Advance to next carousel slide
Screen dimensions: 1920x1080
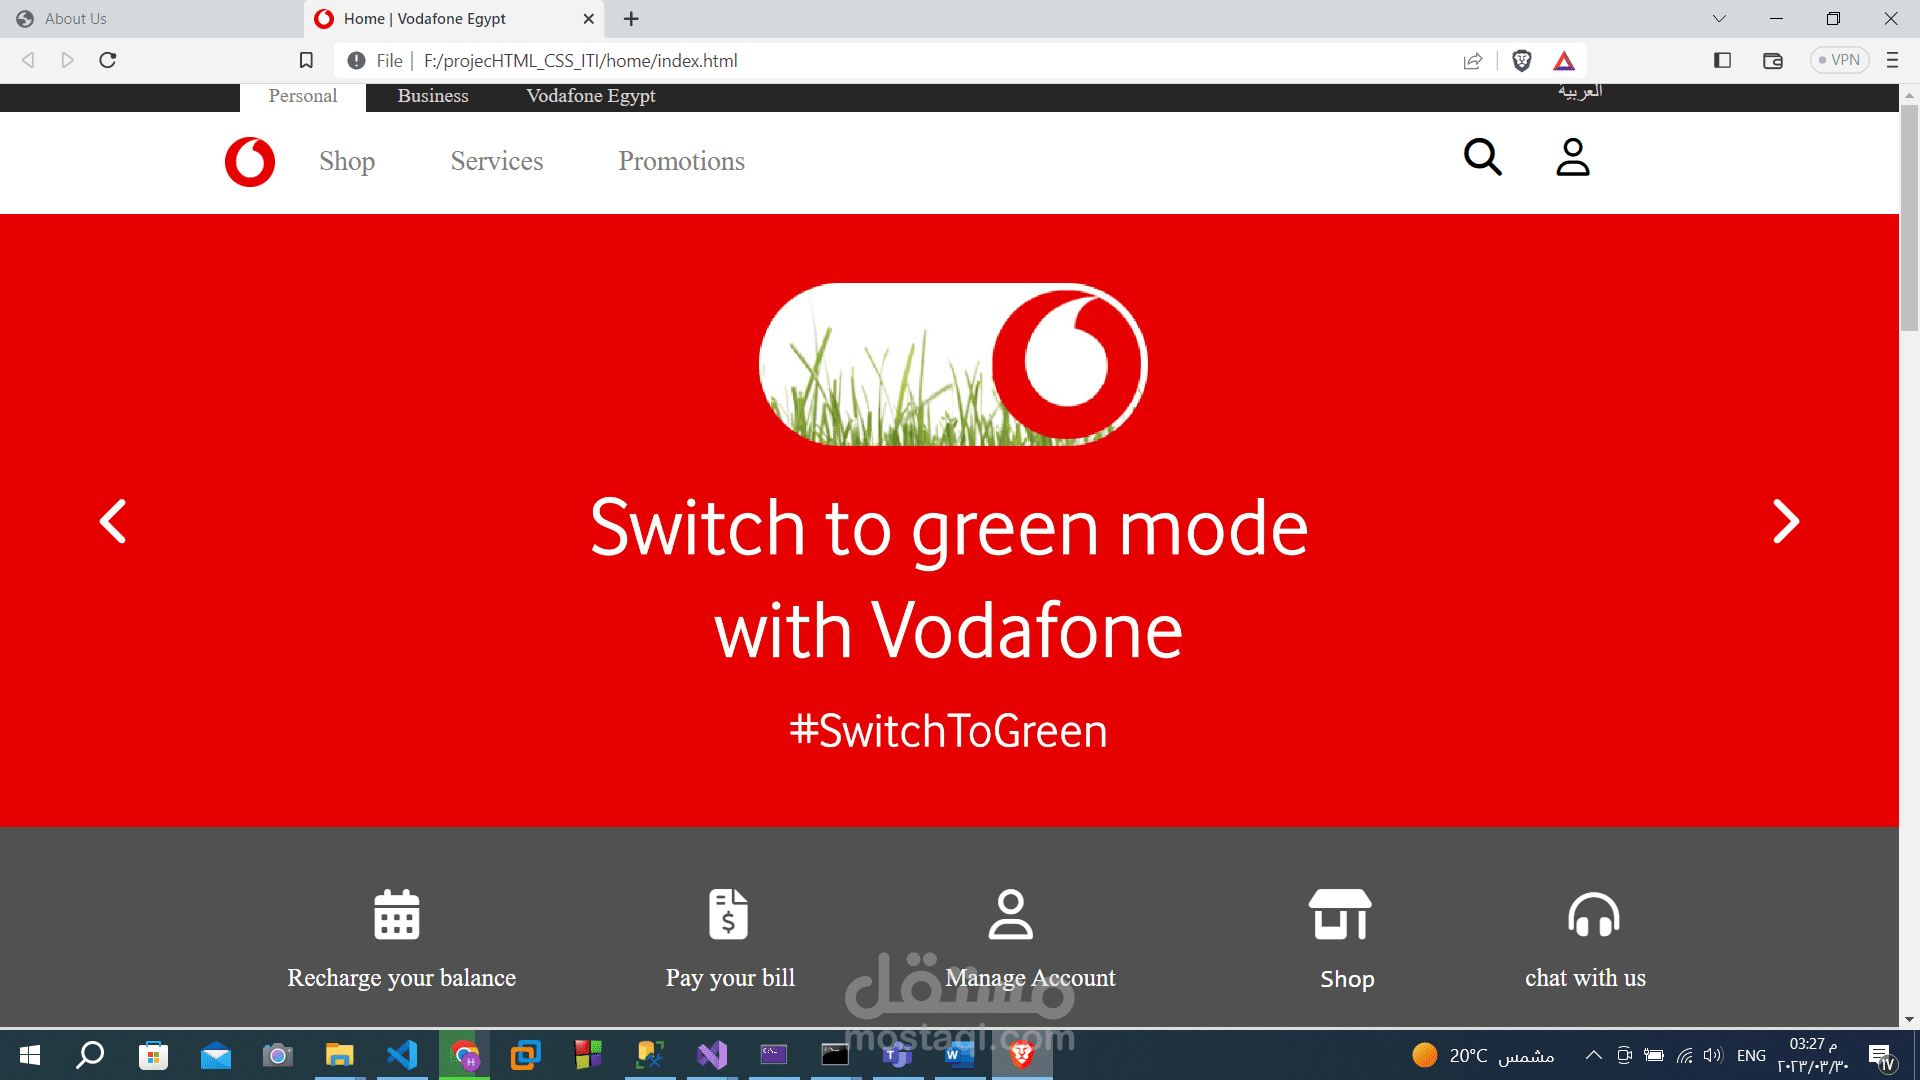point(1786,521)
